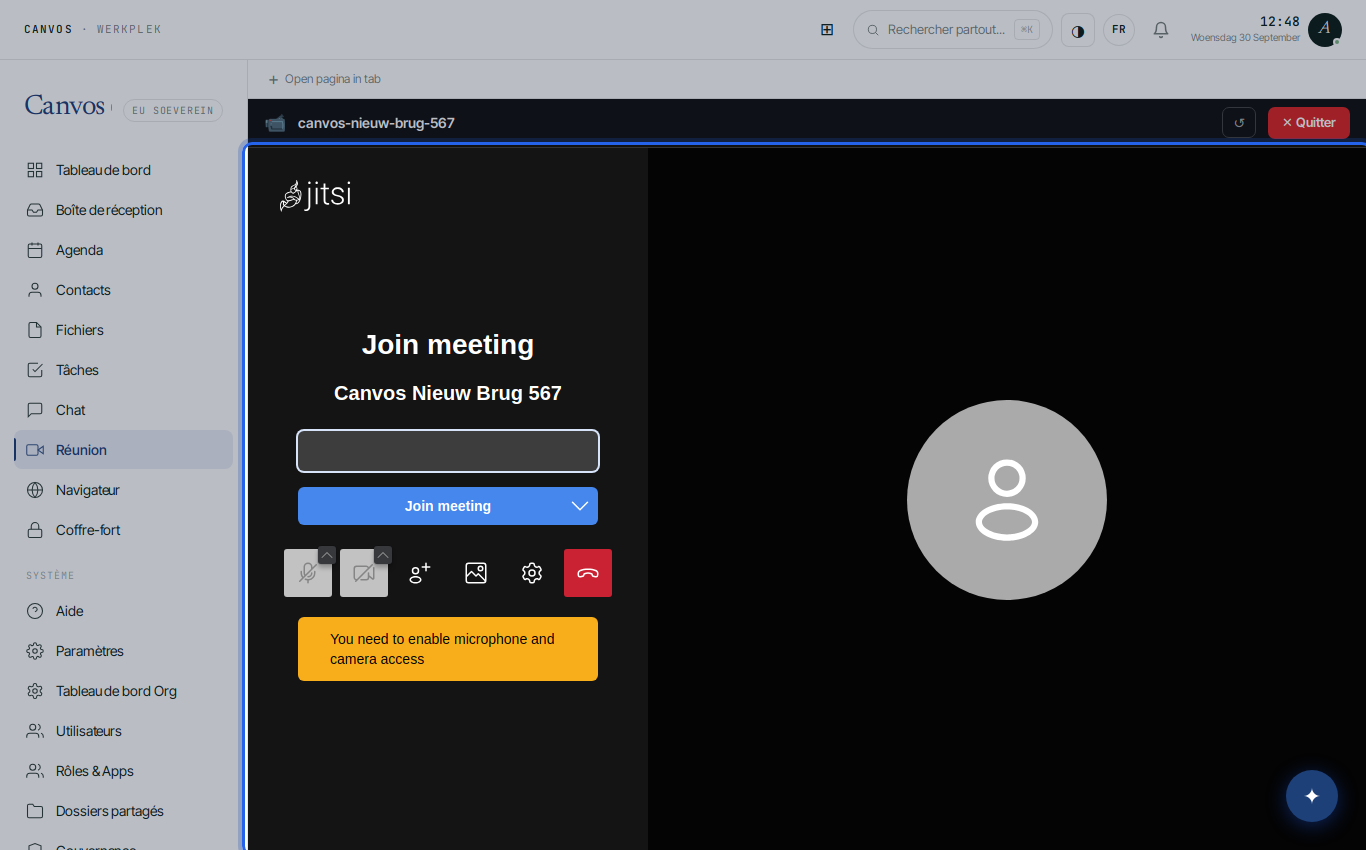The width and height of the screenshot is (1366, 850).
Task: Click the apps grid icon in top bar
Action: coord(827,30)
